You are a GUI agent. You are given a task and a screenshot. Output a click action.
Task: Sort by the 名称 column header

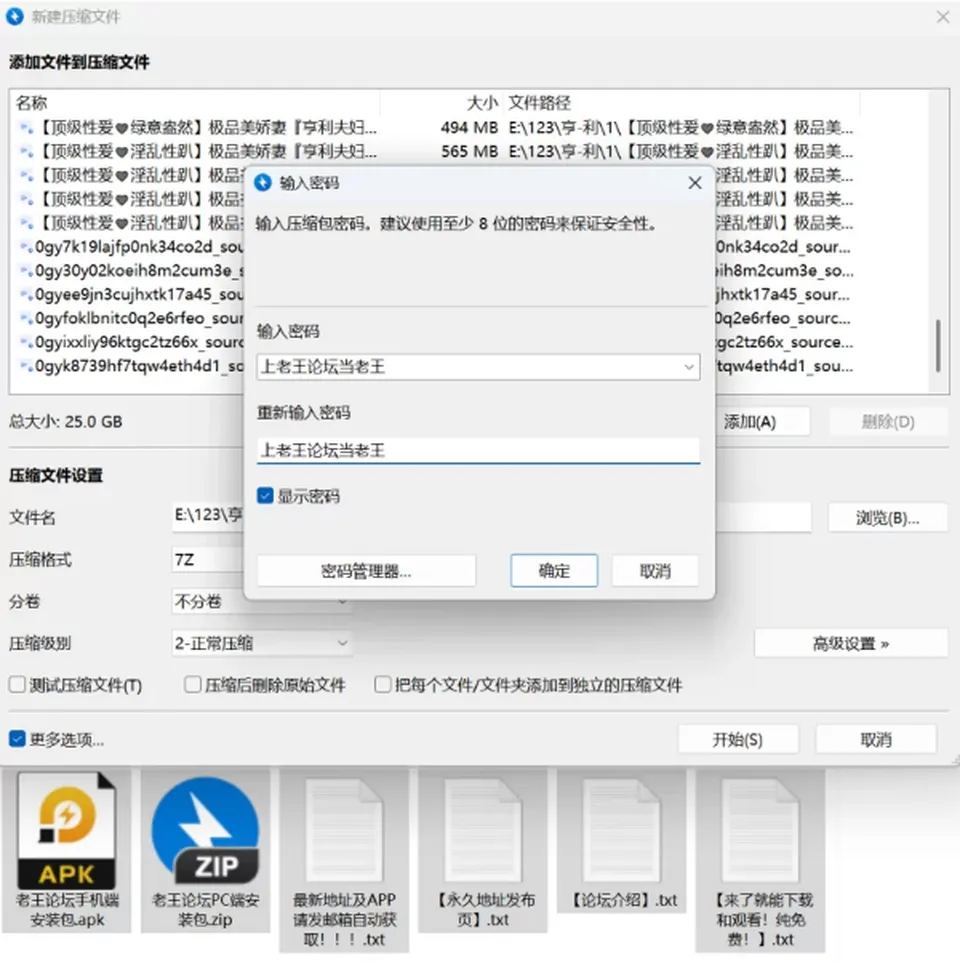click(x=195, y=102)
